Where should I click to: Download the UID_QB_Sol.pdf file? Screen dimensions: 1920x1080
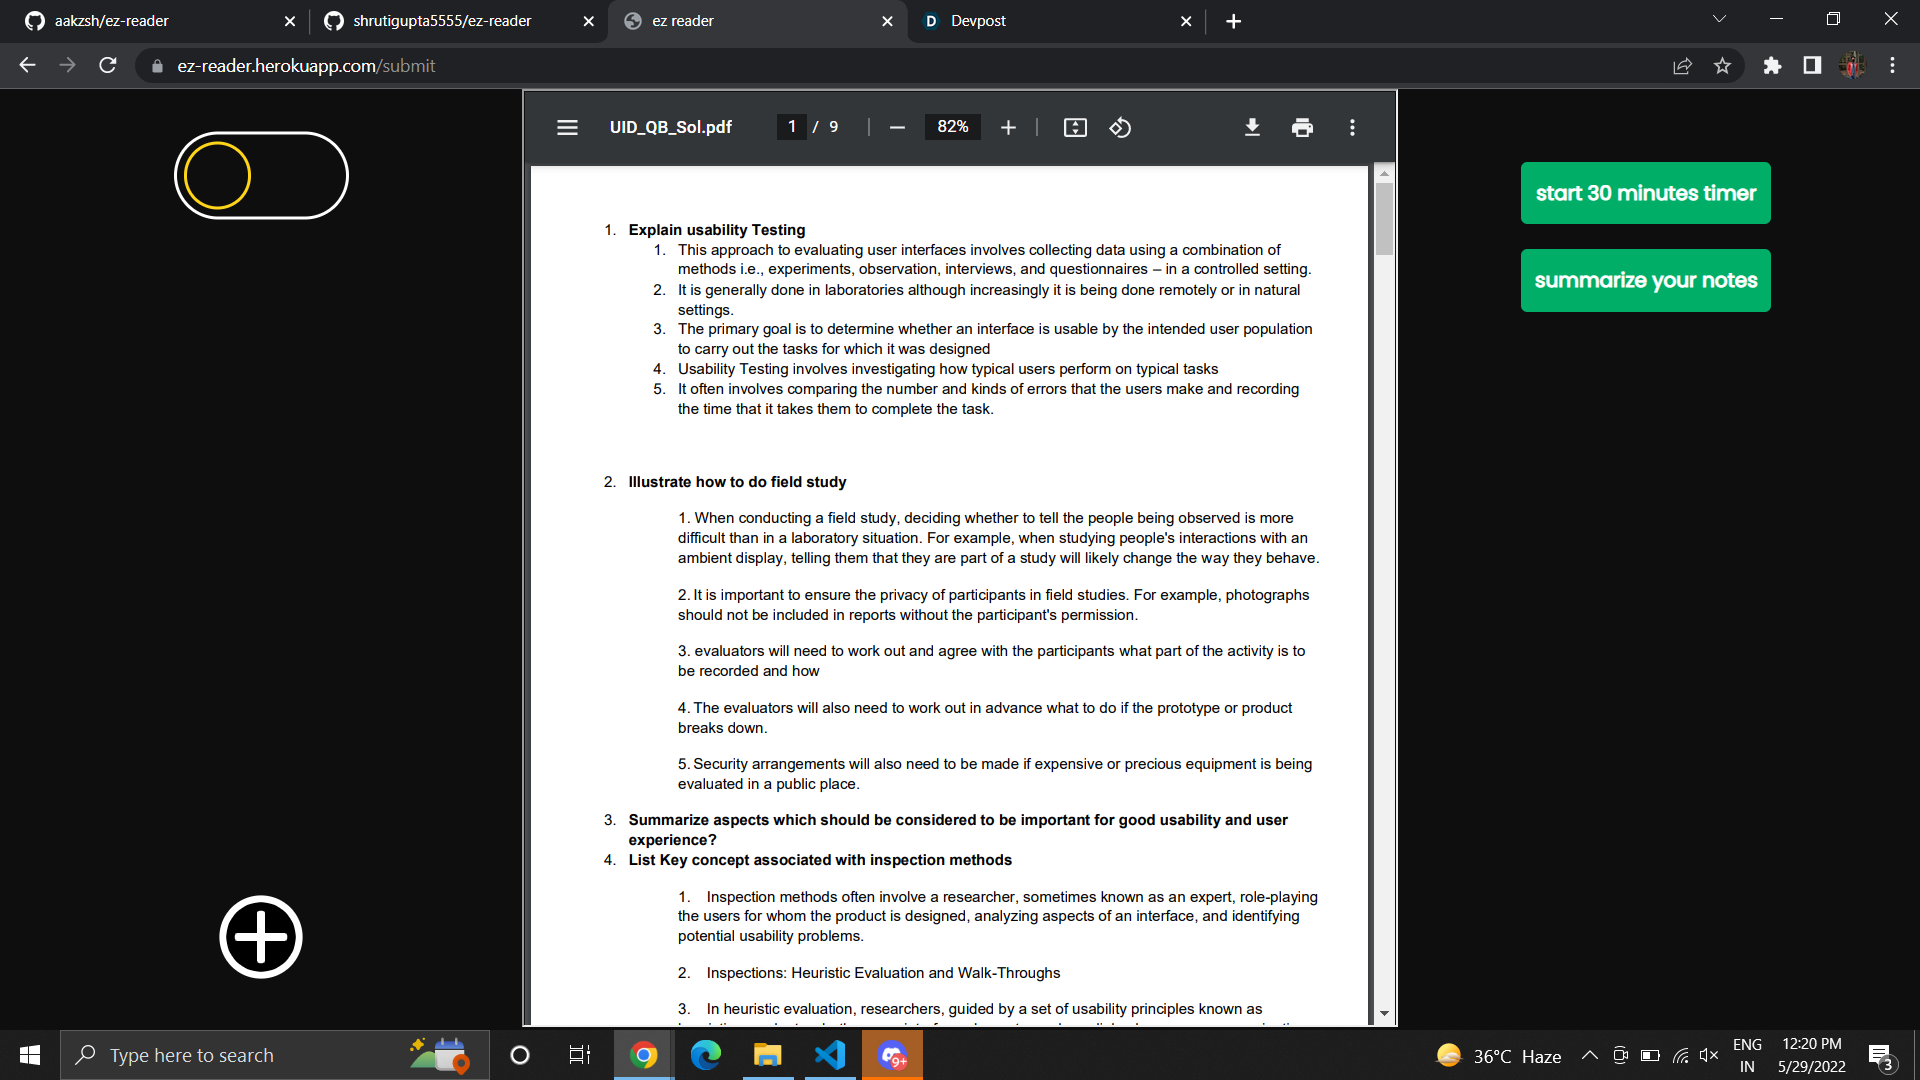[1252, 127]
